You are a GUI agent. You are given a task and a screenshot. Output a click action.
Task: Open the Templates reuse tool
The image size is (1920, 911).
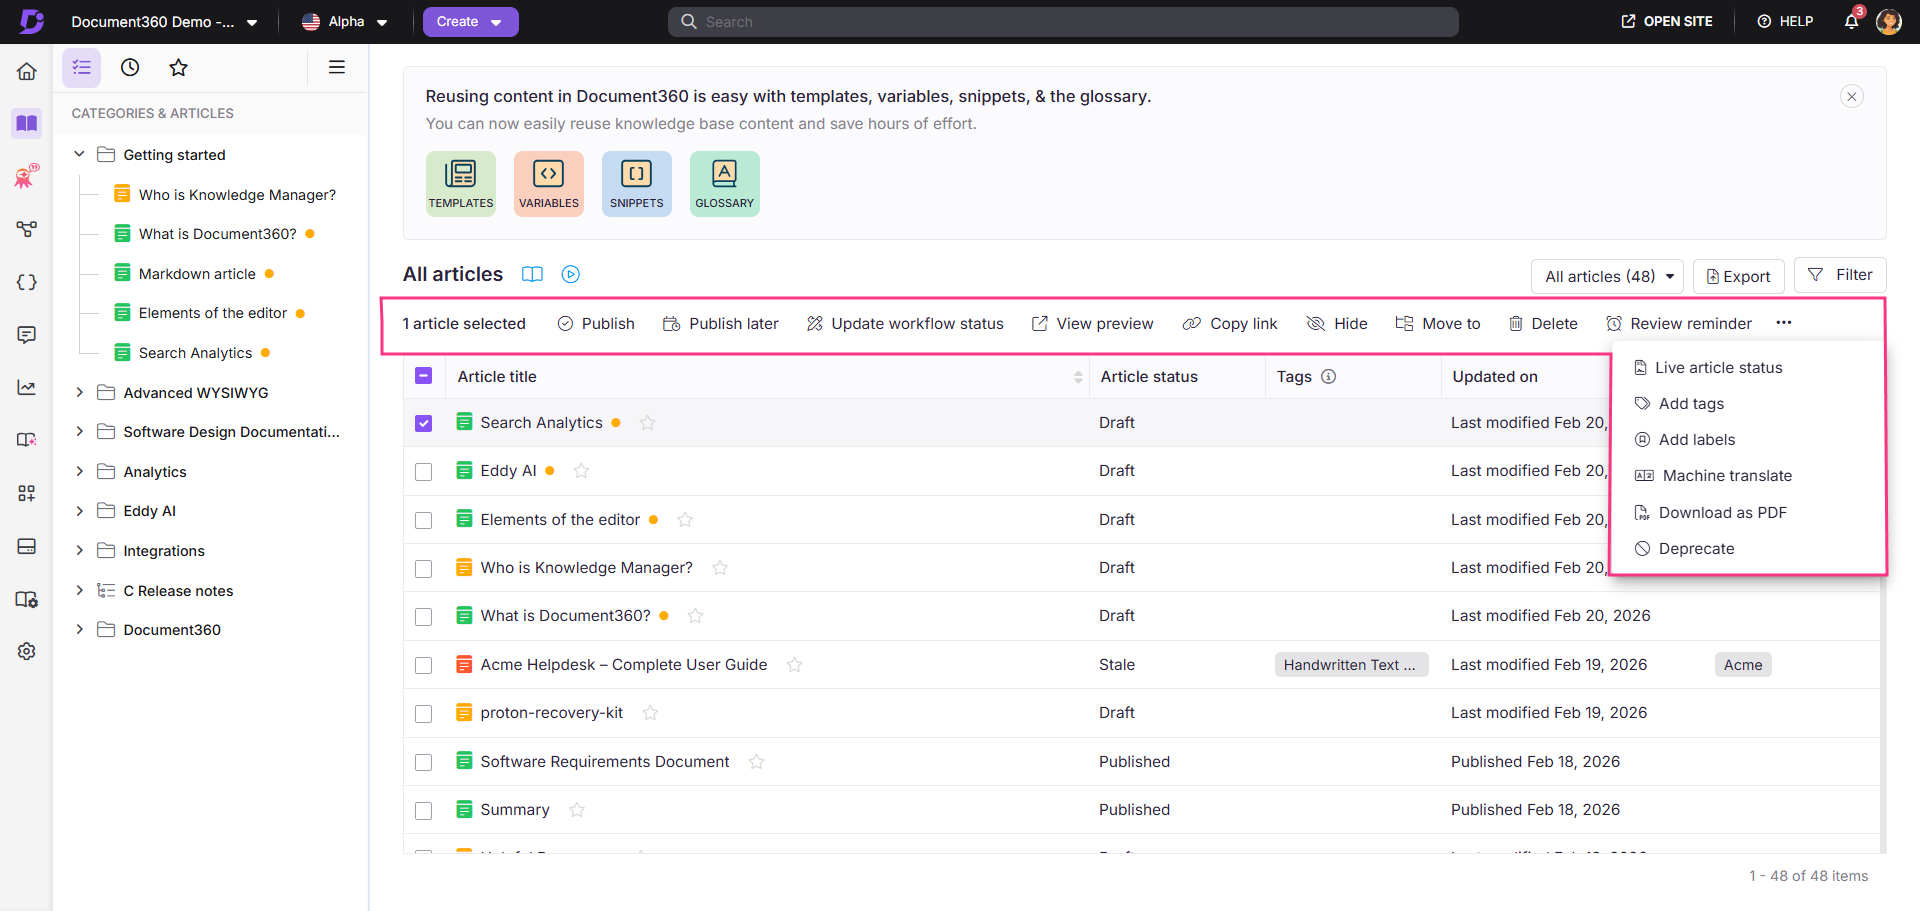tap(460, 183)
